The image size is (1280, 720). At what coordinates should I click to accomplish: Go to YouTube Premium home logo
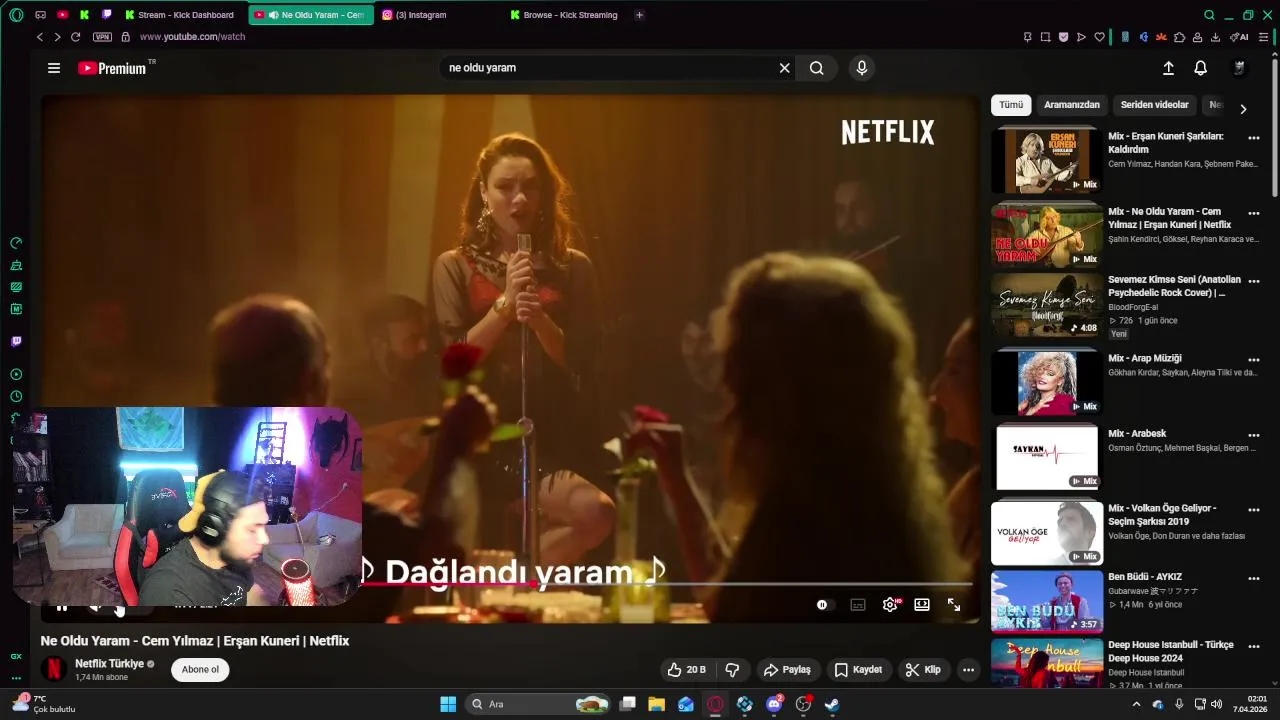[112, 68]
